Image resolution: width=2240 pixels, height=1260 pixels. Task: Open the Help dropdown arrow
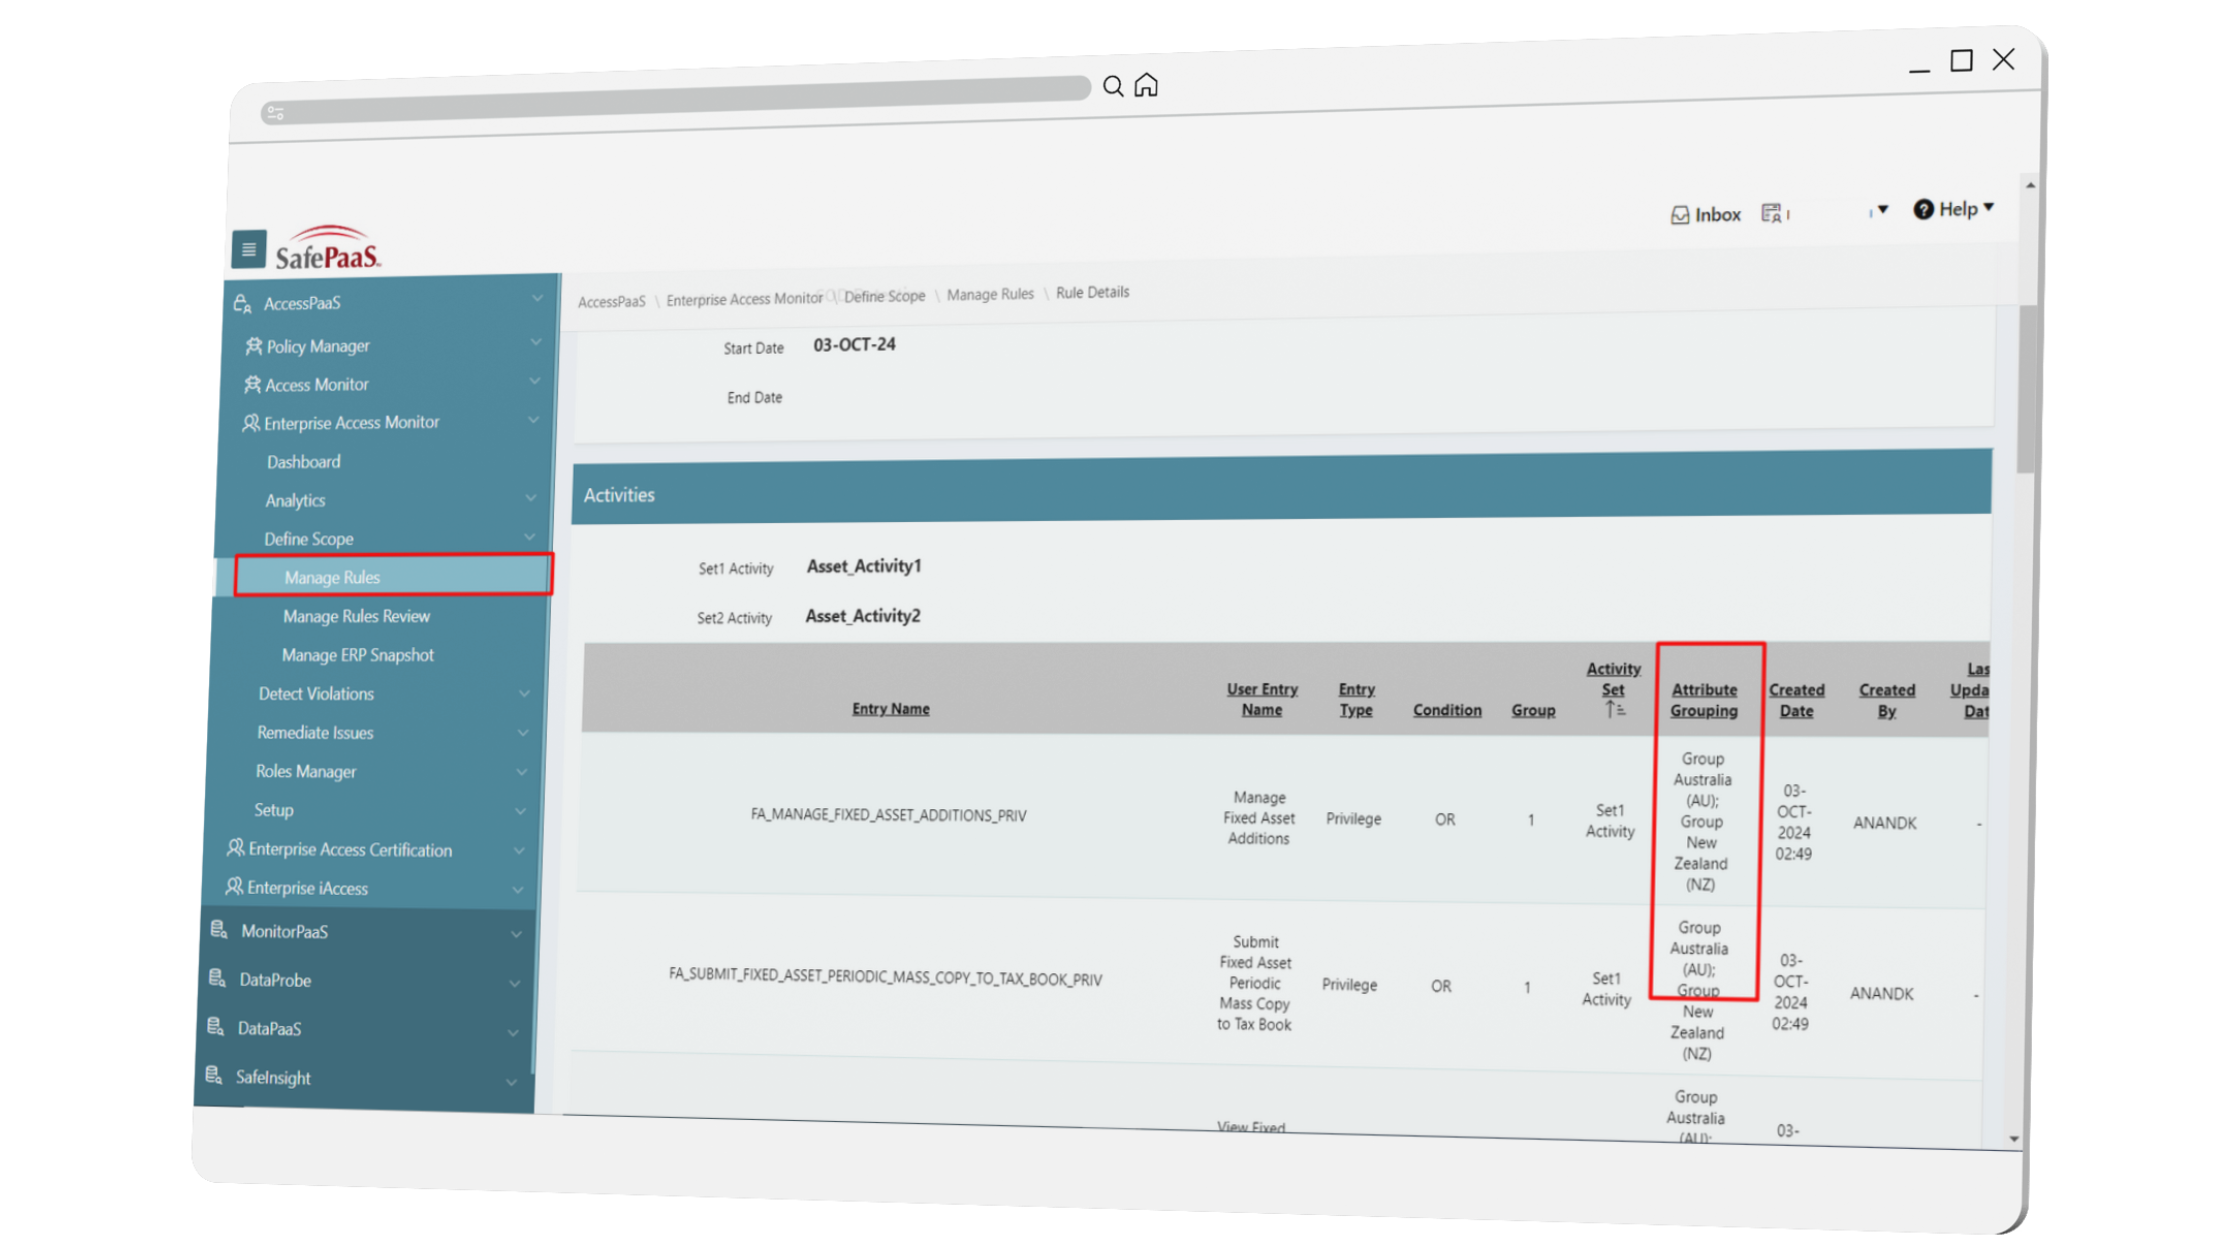[x=1989, y=207]
